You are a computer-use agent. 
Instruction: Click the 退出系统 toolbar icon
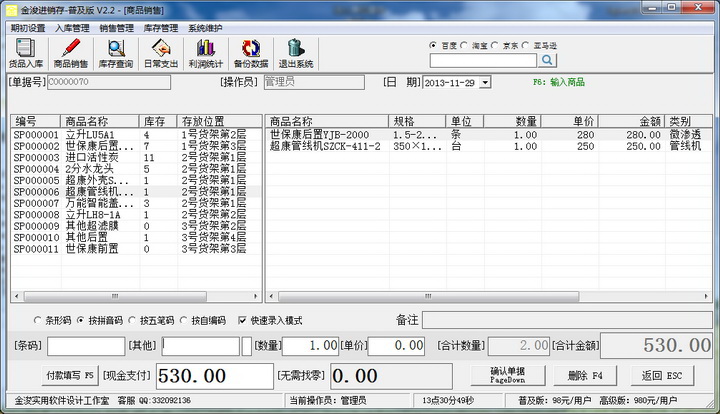295,53
